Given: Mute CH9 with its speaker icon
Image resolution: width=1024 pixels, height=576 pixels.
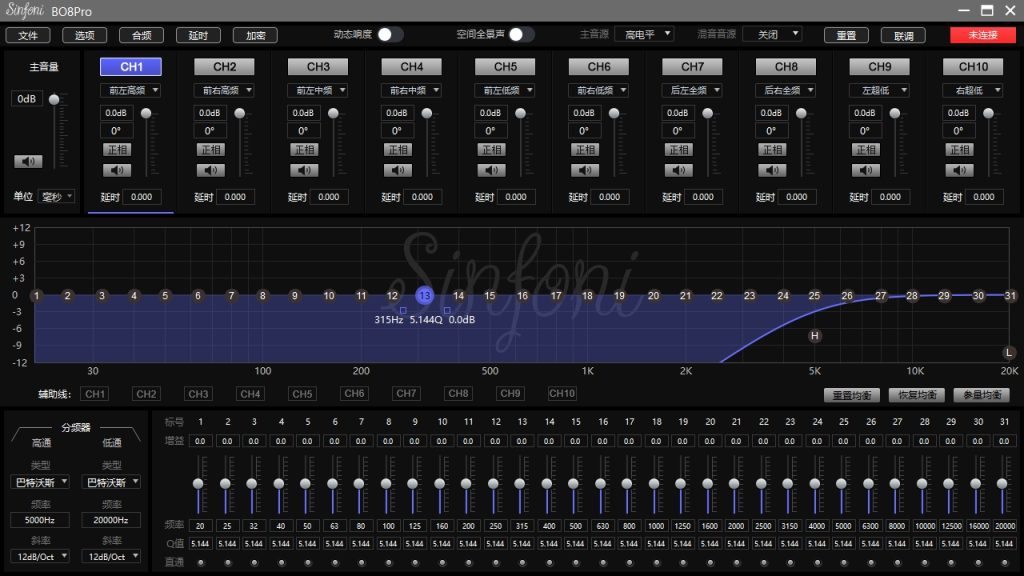Looking at the screenshot, I should click(x=865, y=170).
